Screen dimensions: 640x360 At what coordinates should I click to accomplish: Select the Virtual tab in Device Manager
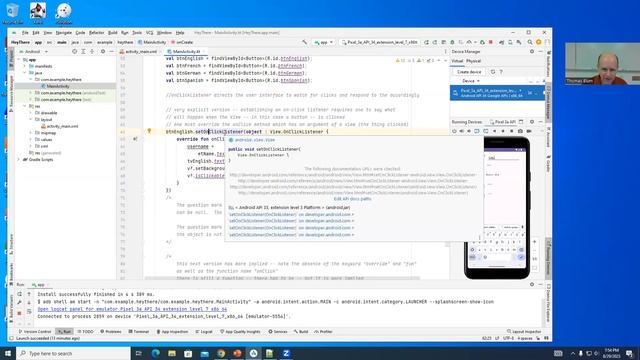pos(457,61)
